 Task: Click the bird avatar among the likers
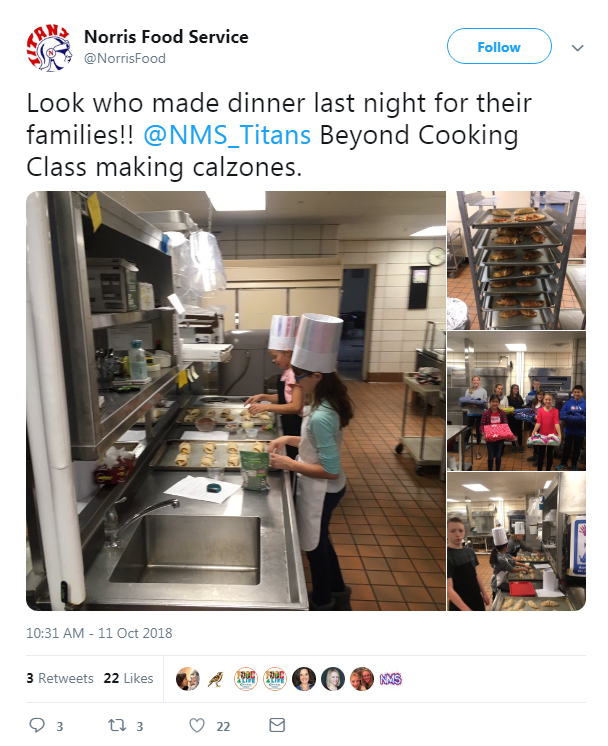pyautogui.click(x=216, y=679)
